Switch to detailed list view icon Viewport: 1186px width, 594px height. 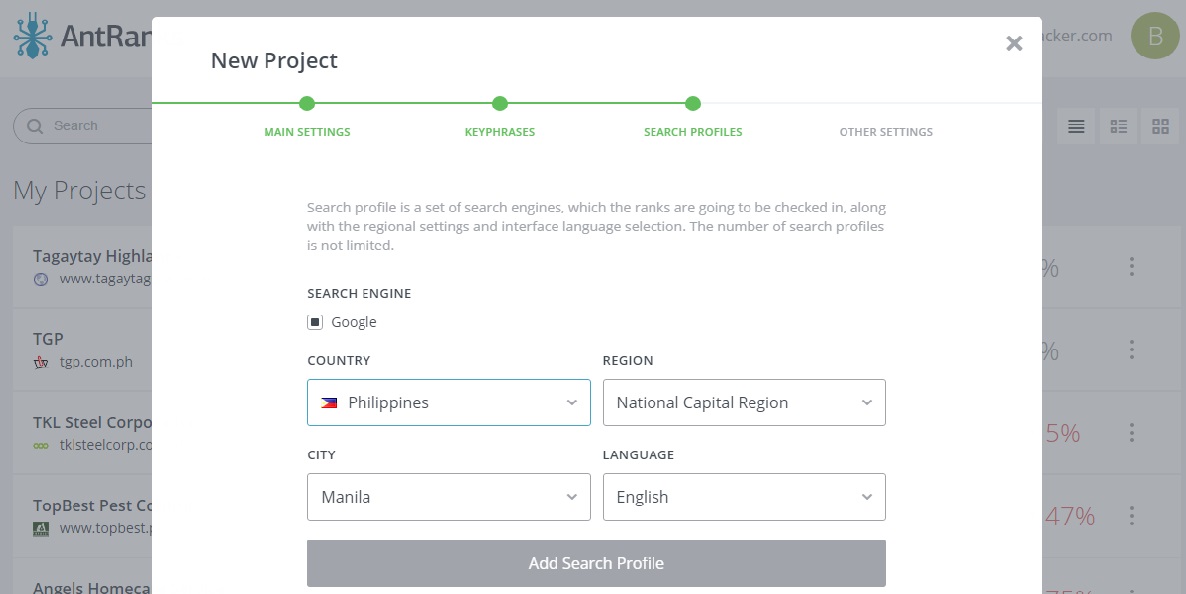[x=1119, y=127]
